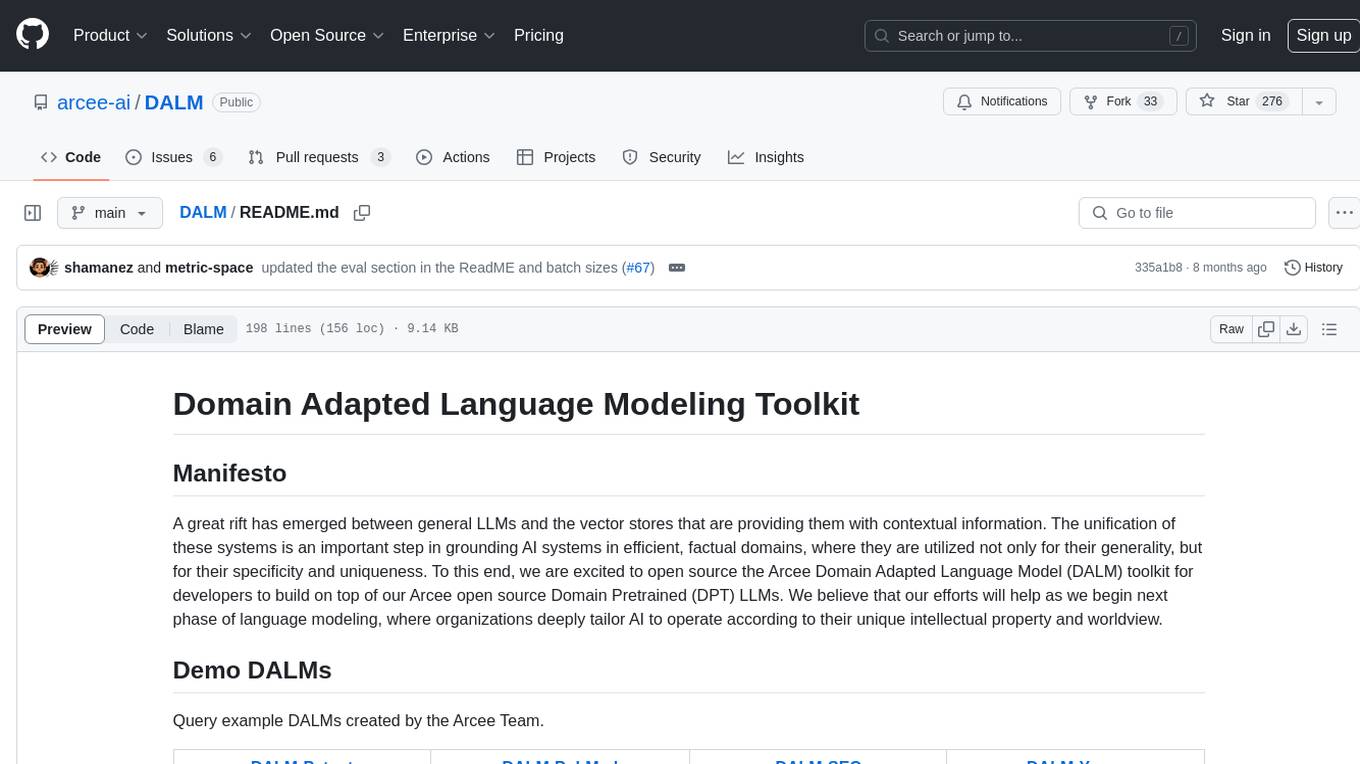The height and width of the screenshot is (764, 1360).
Task: Open more file actions ellipsis menu
Action: [1344, 213]
